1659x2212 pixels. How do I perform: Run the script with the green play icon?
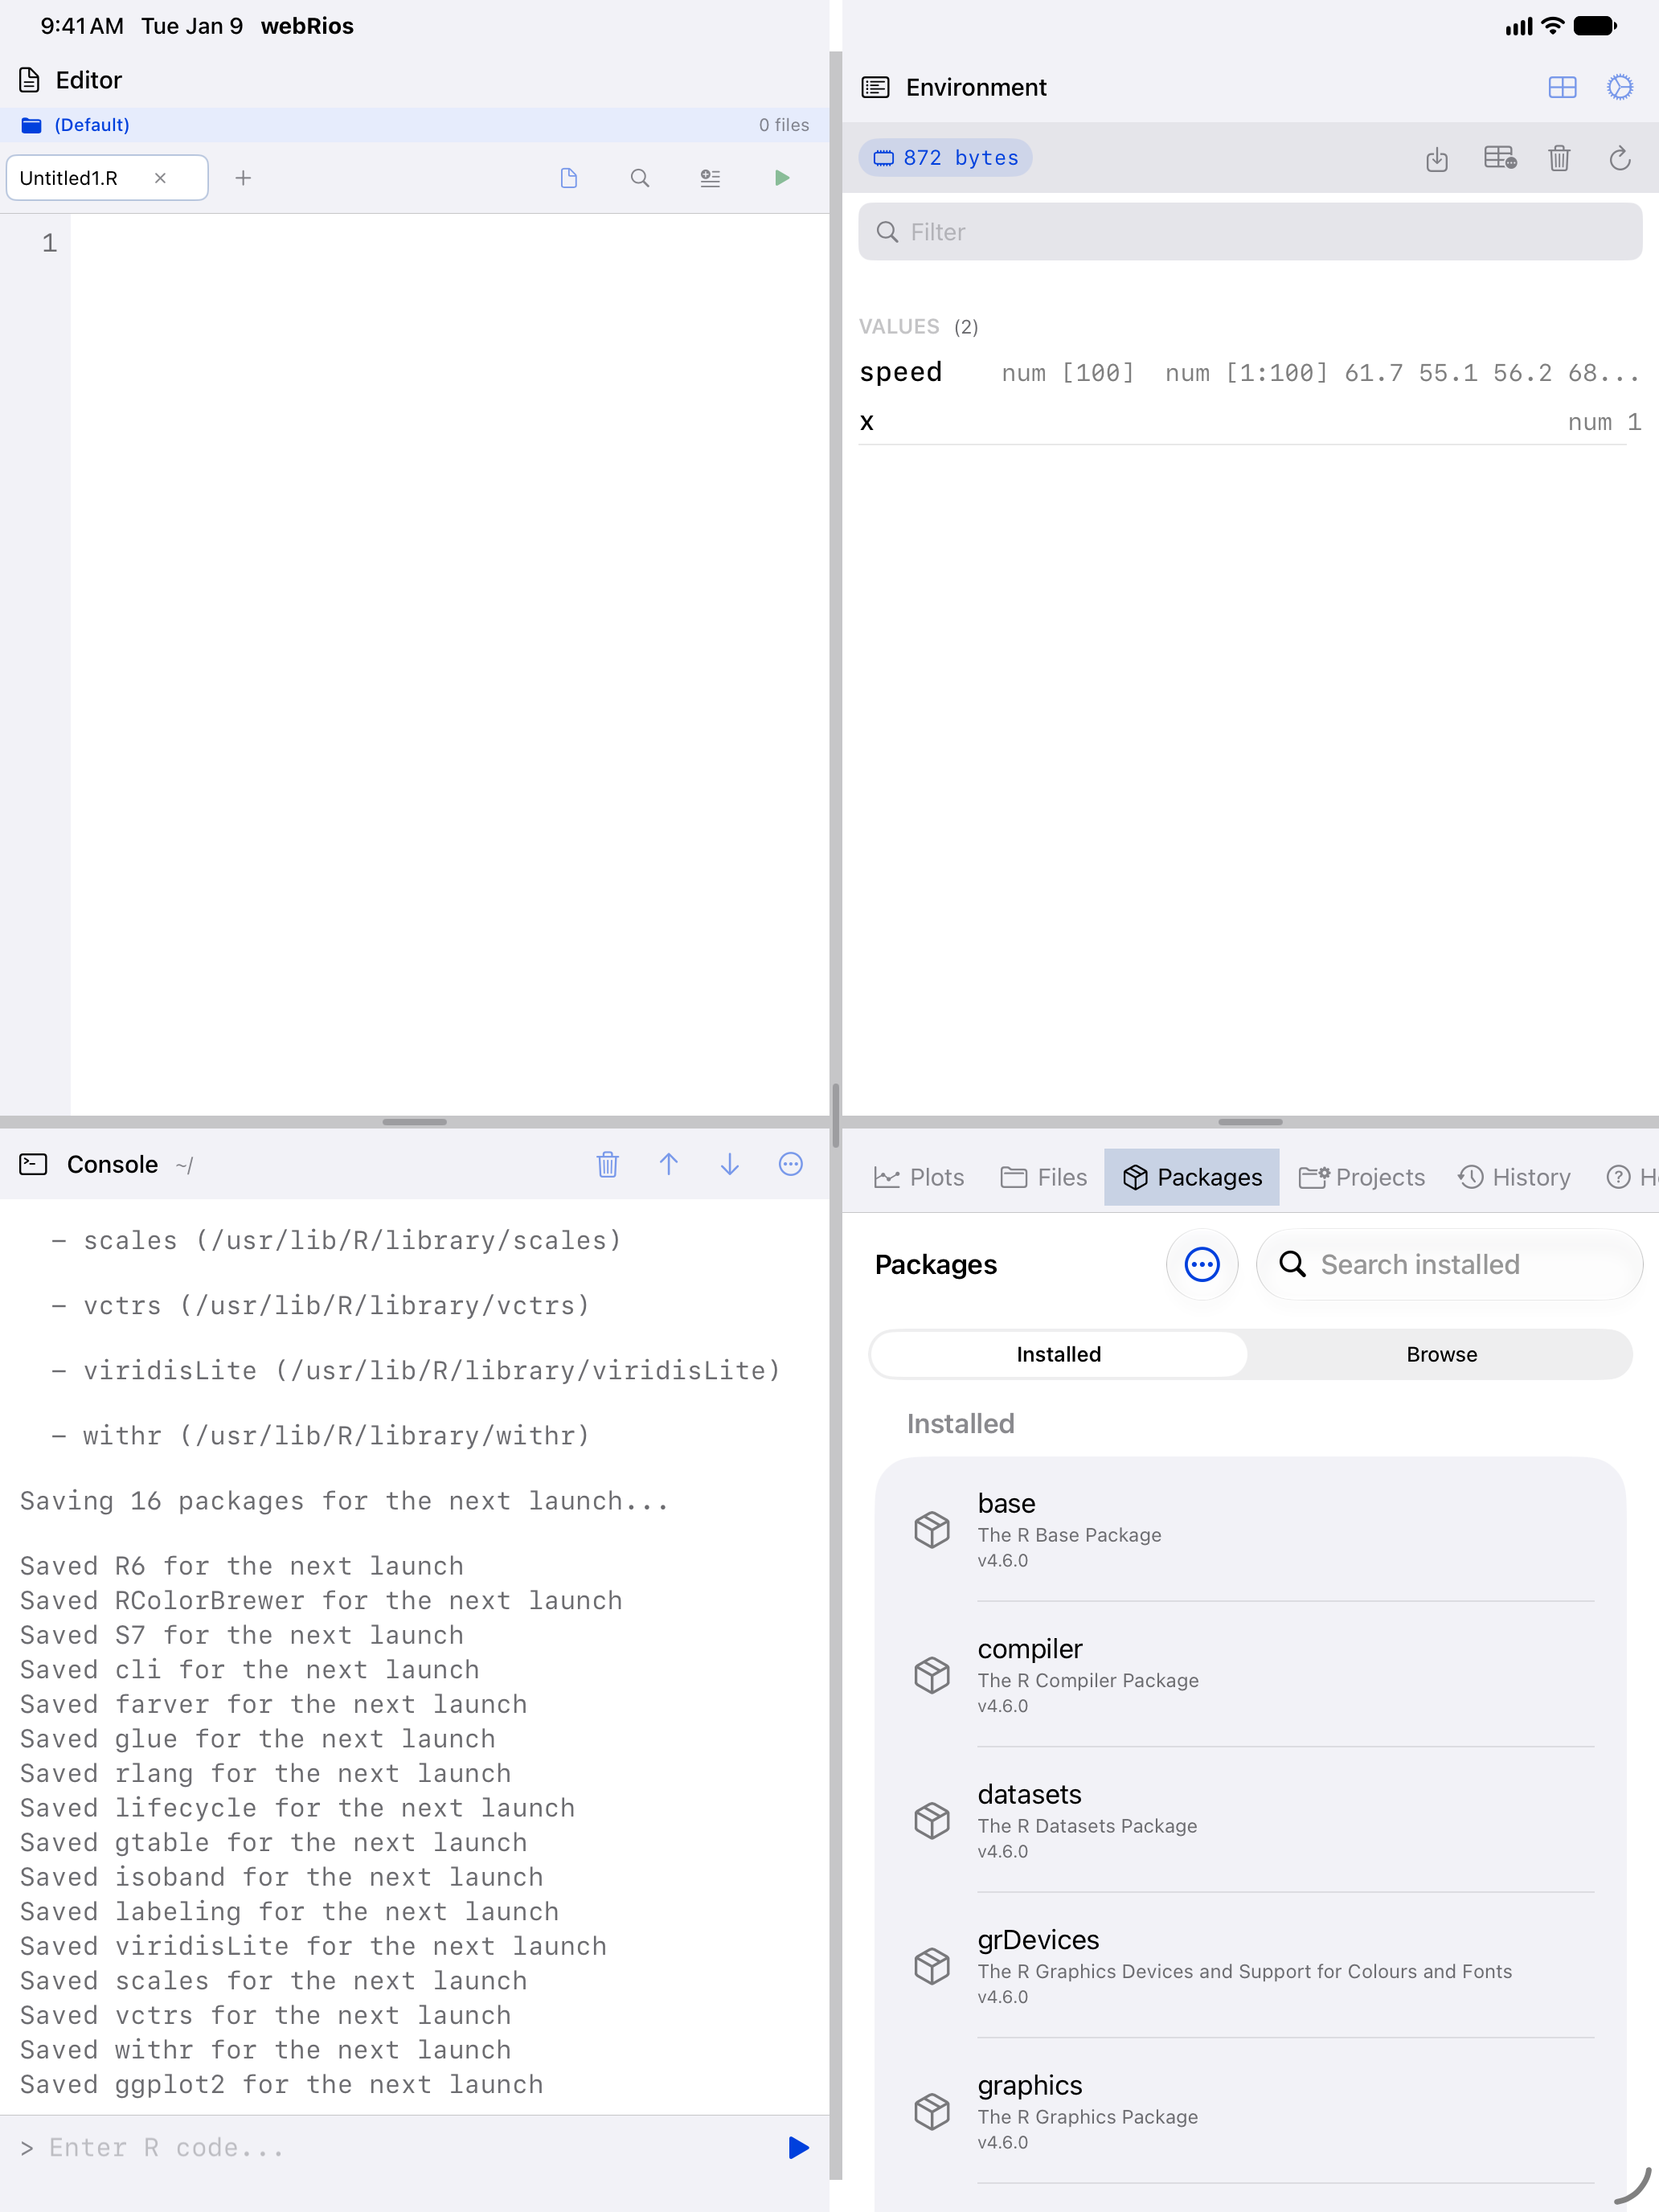click(x=782, y=178)
